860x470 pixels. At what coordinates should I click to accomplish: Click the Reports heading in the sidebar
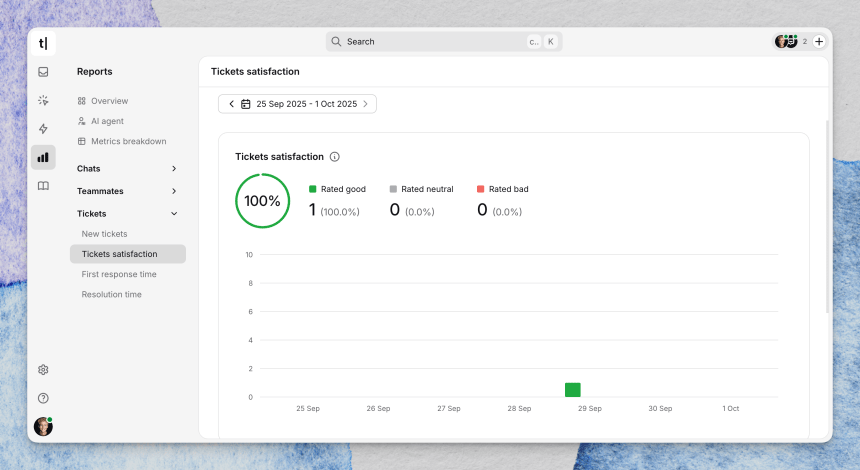pos(94,72)
